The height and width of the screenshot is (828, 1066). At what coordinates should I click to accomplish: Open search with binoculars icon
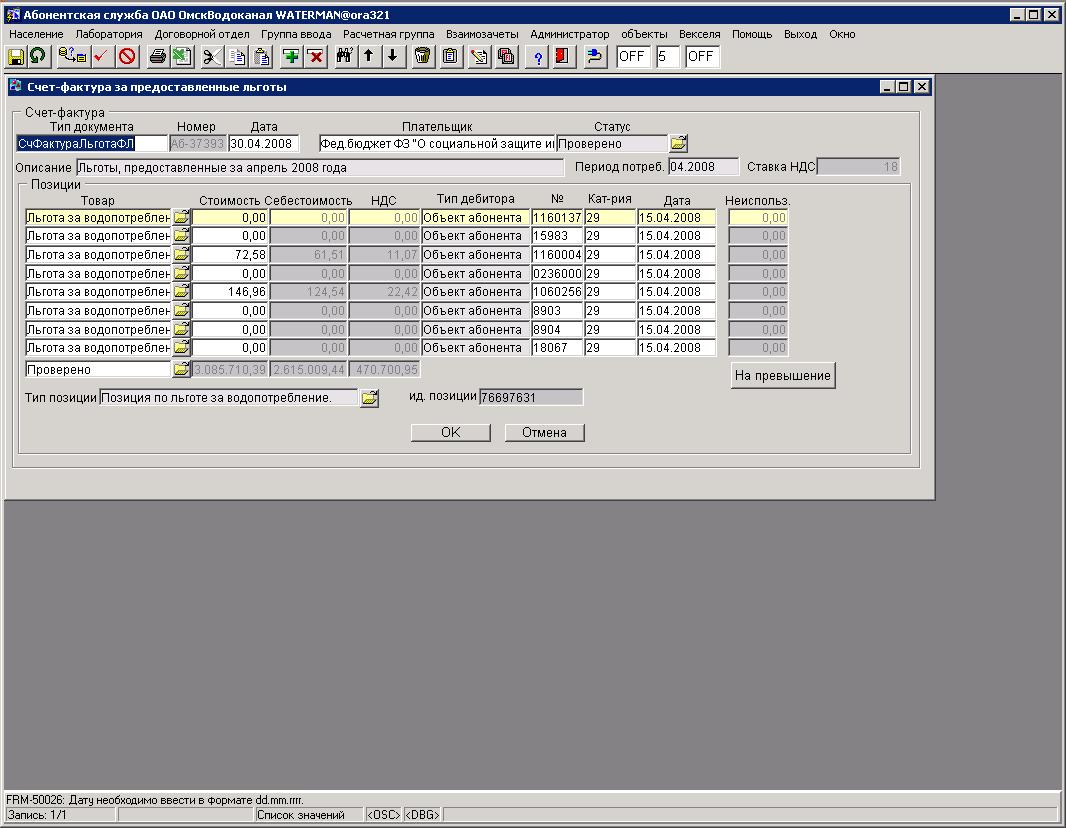(344, 57)
